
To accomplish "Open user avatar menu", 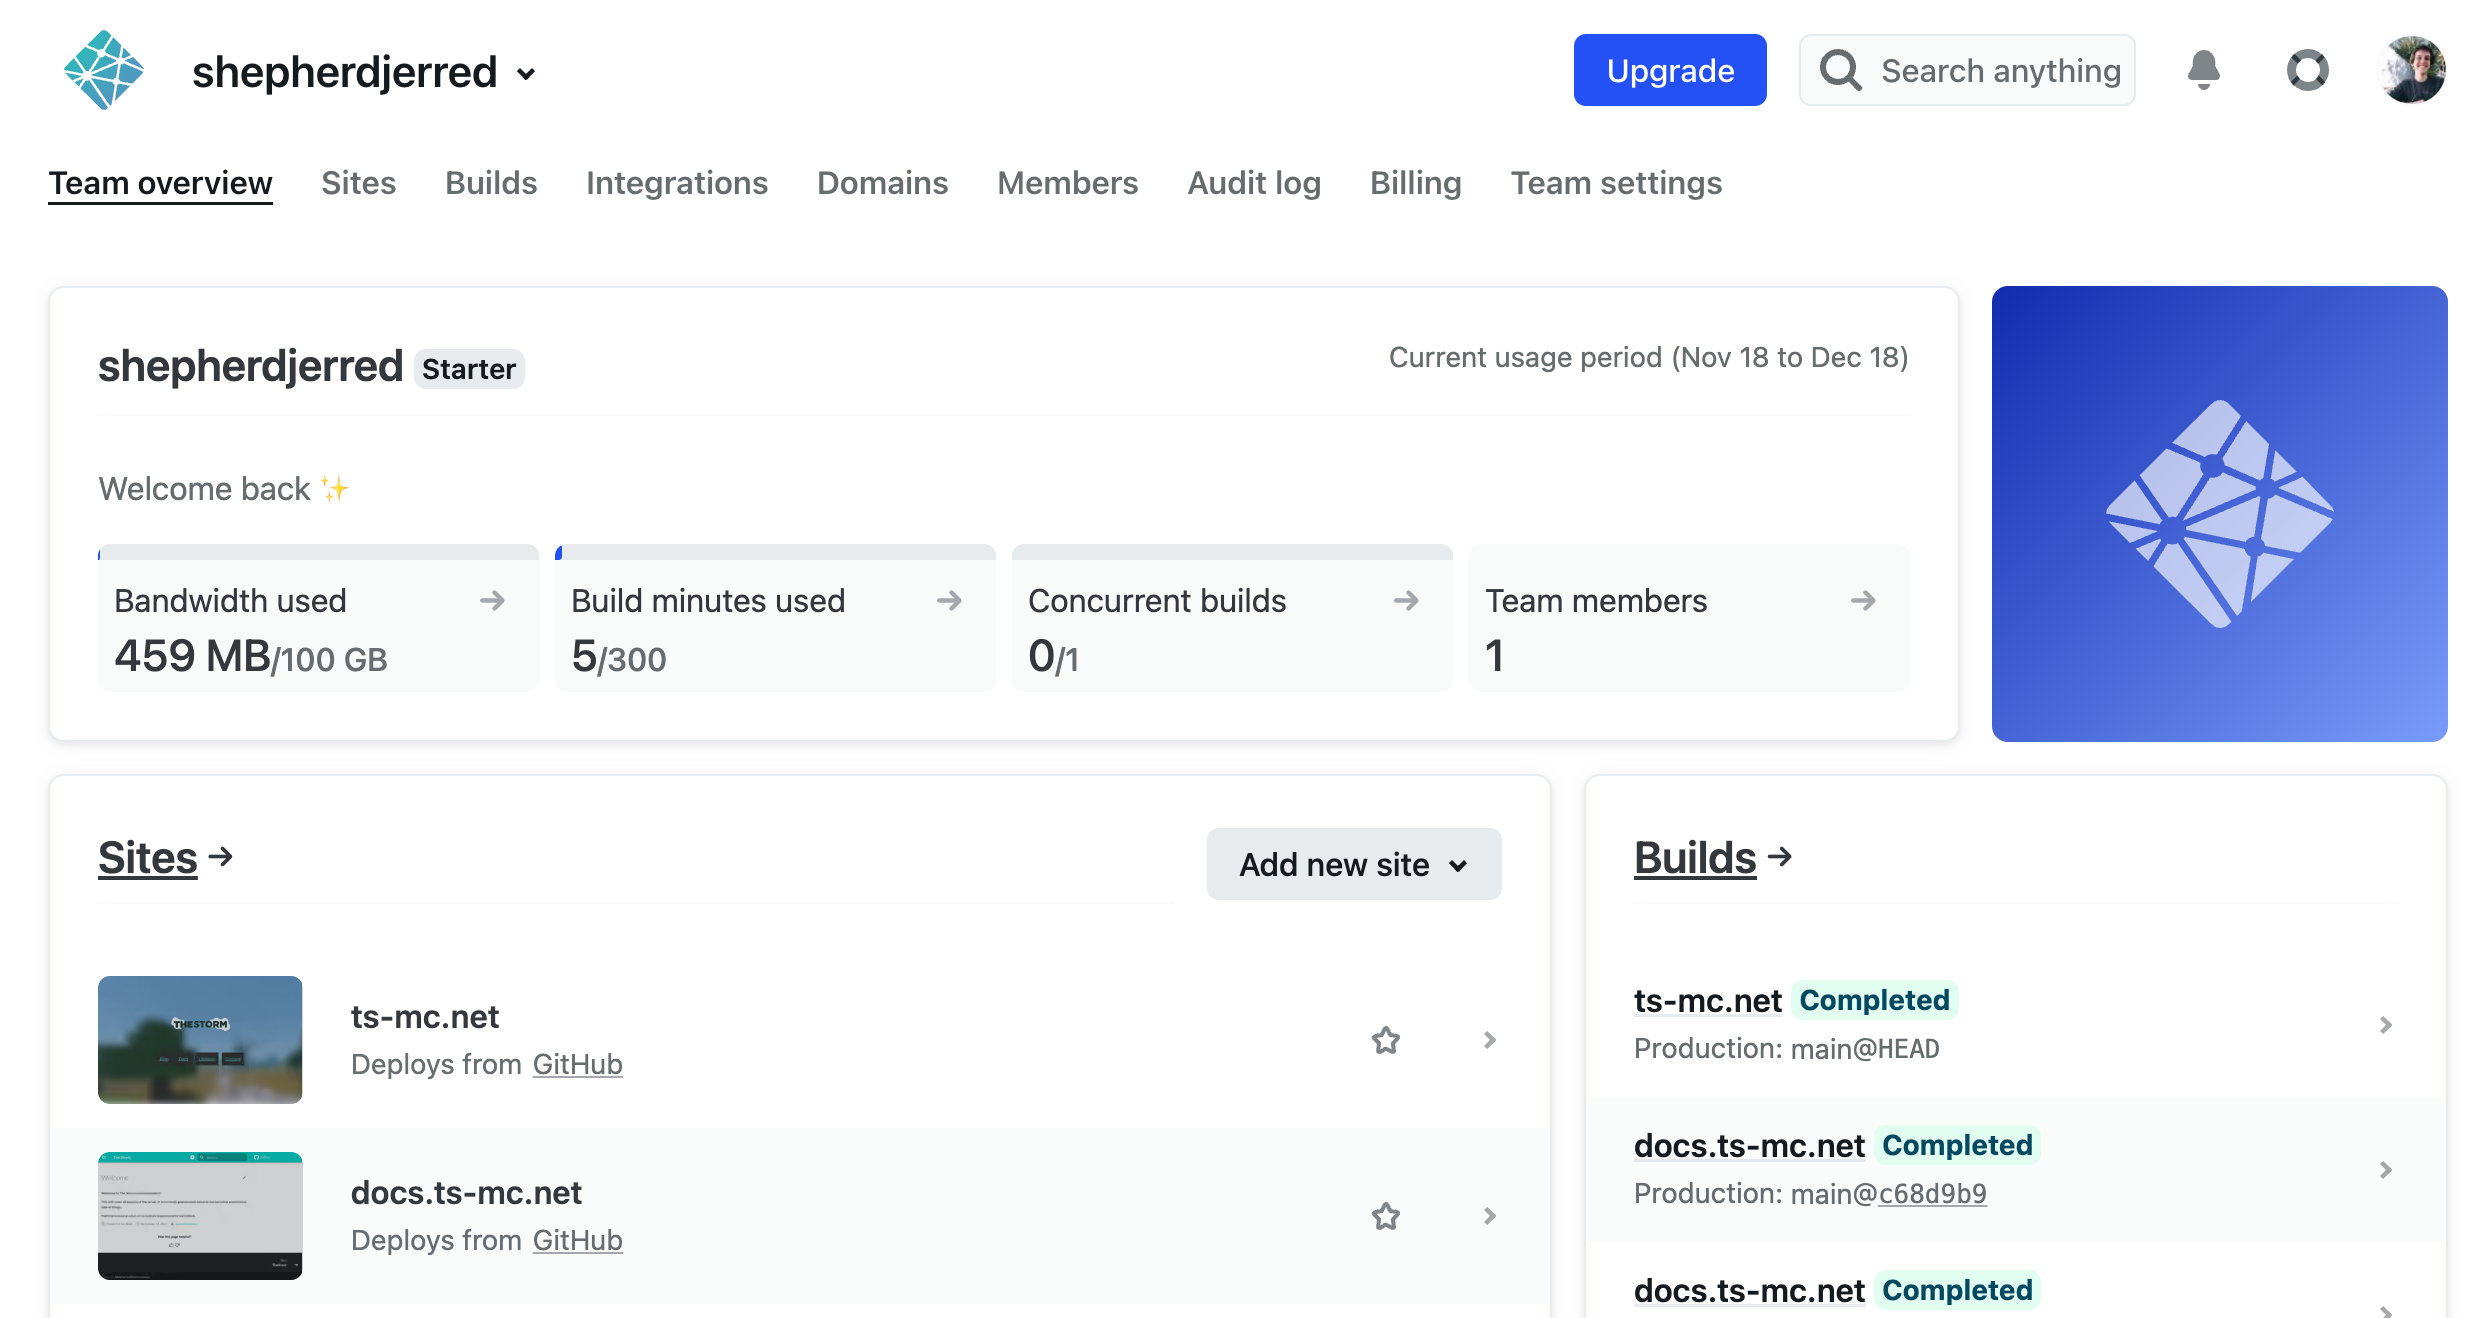I will [x=2413, y=70].
